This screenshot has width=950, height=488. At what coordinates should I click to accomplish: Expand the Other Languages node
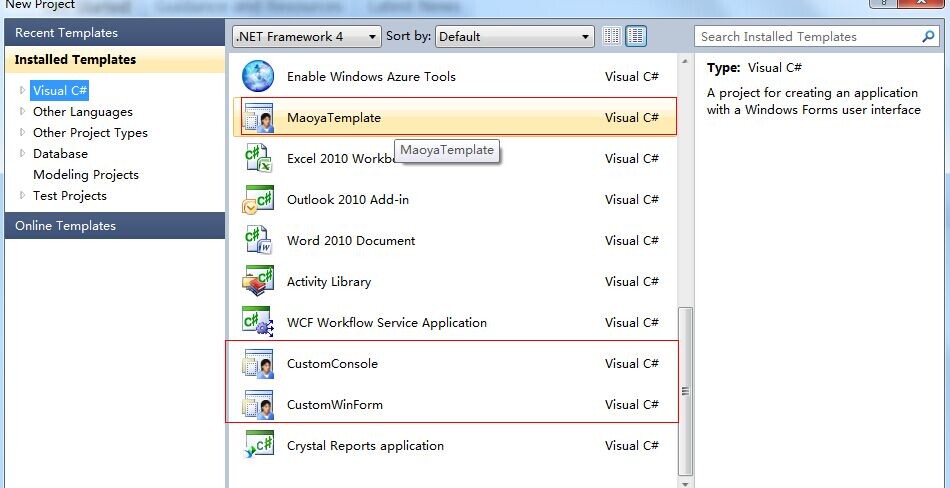pos(22,112)
